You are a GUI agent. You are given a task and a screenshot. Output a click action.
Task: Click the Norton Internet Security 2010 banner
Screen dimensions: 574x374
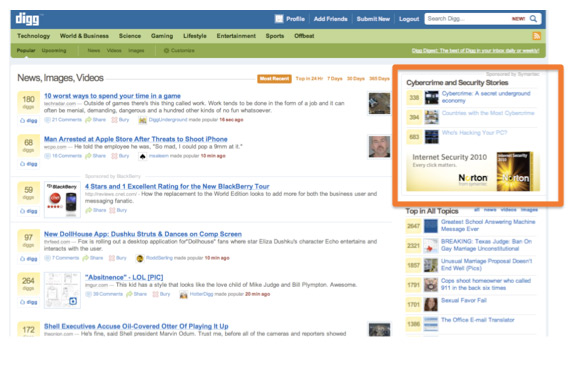tap(473, 171)
